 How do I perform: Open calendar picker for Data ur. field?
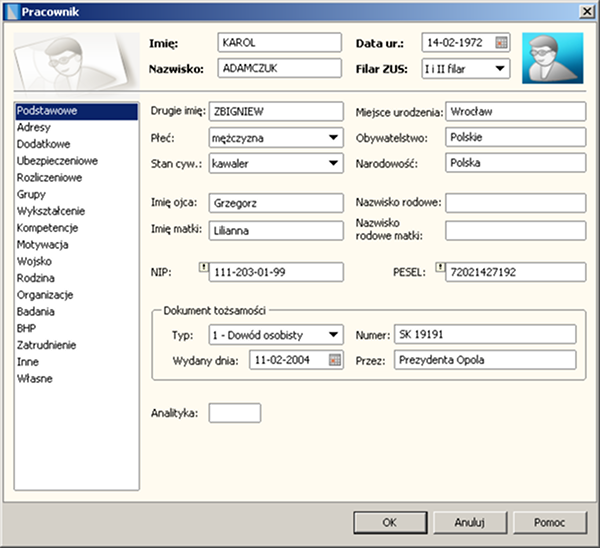coord(501,43)
